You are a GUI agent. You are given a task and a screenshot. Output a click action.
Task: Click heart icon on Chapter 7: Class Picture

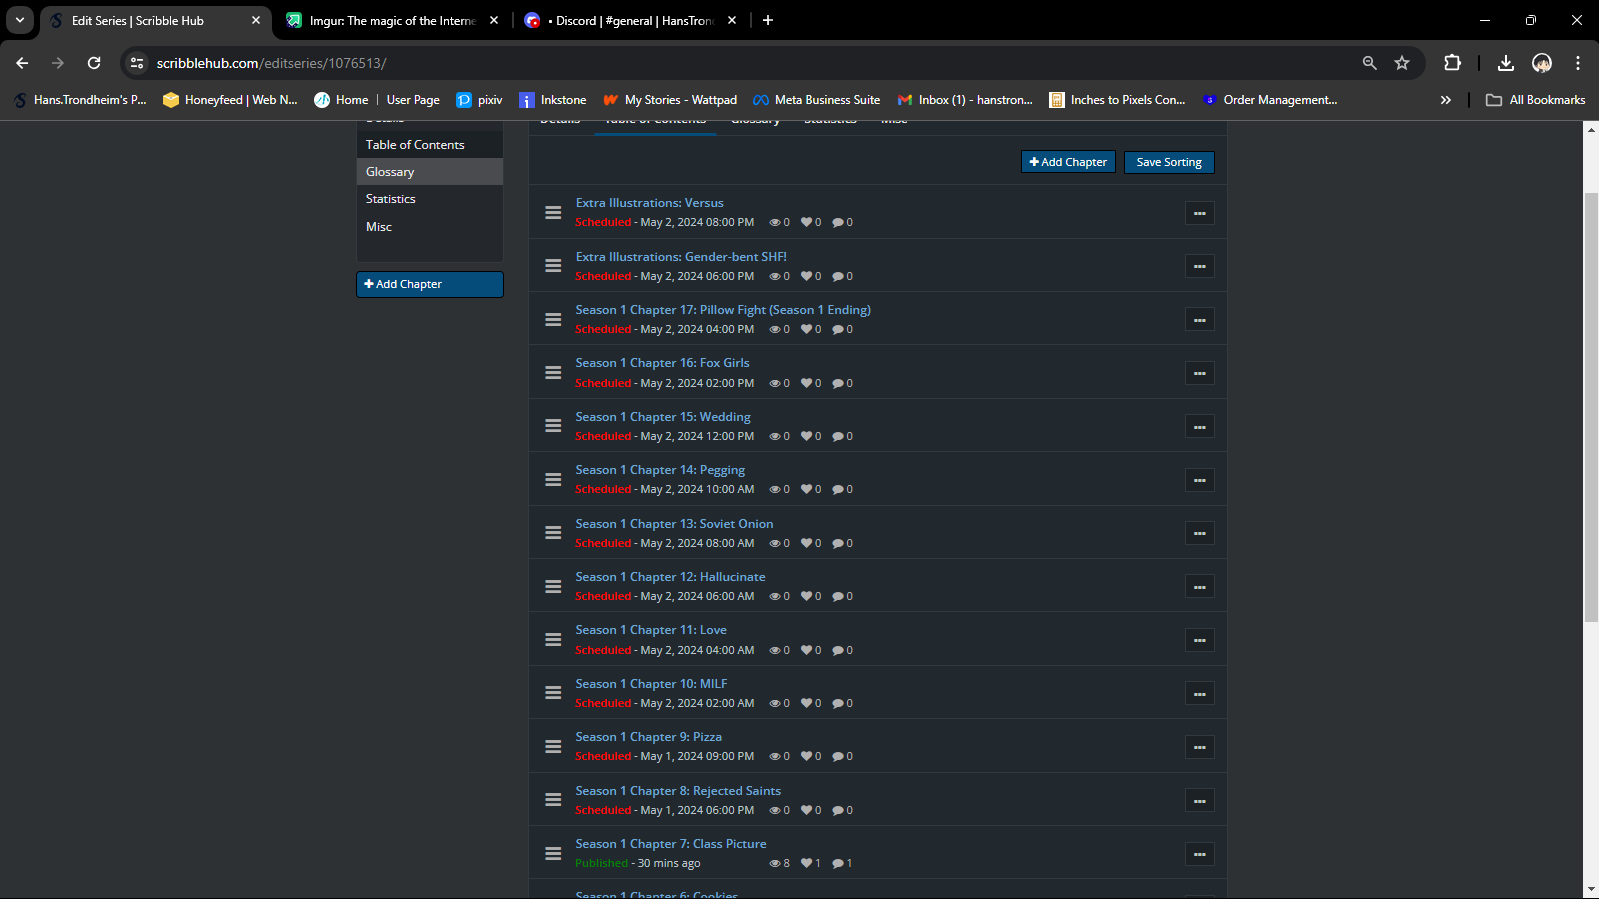click(806, 864)
